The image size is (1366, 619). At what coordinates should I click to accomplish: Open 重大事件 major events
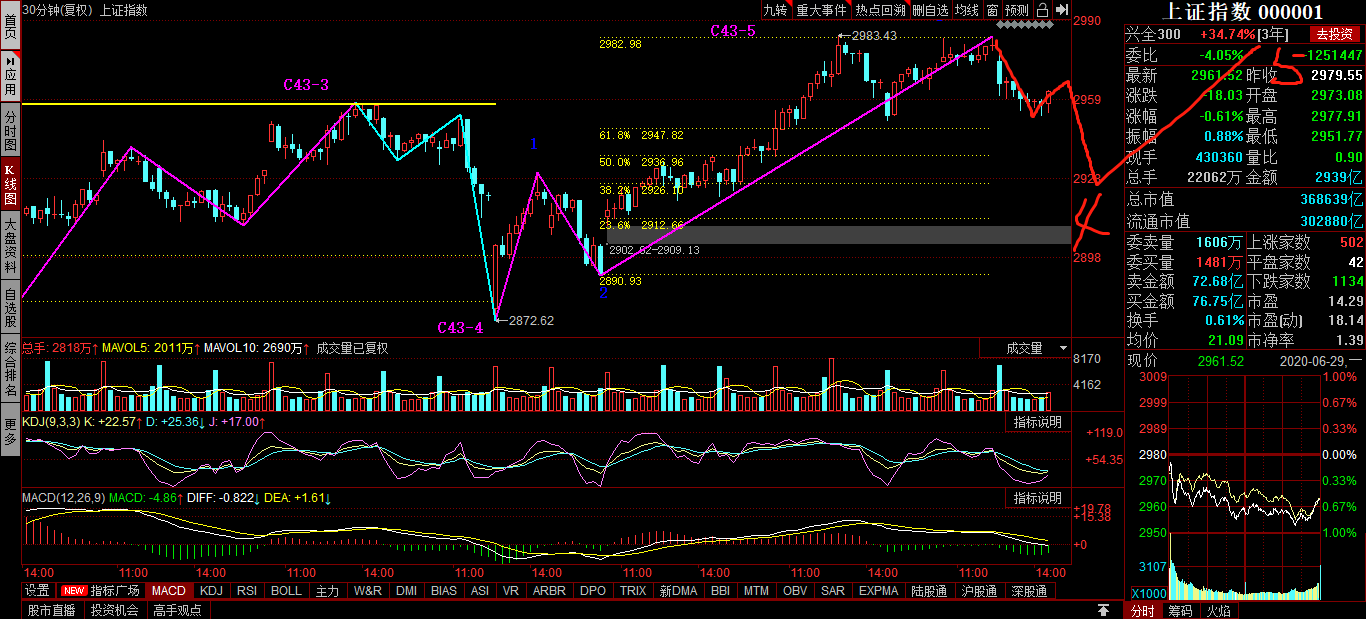point(821,10)
